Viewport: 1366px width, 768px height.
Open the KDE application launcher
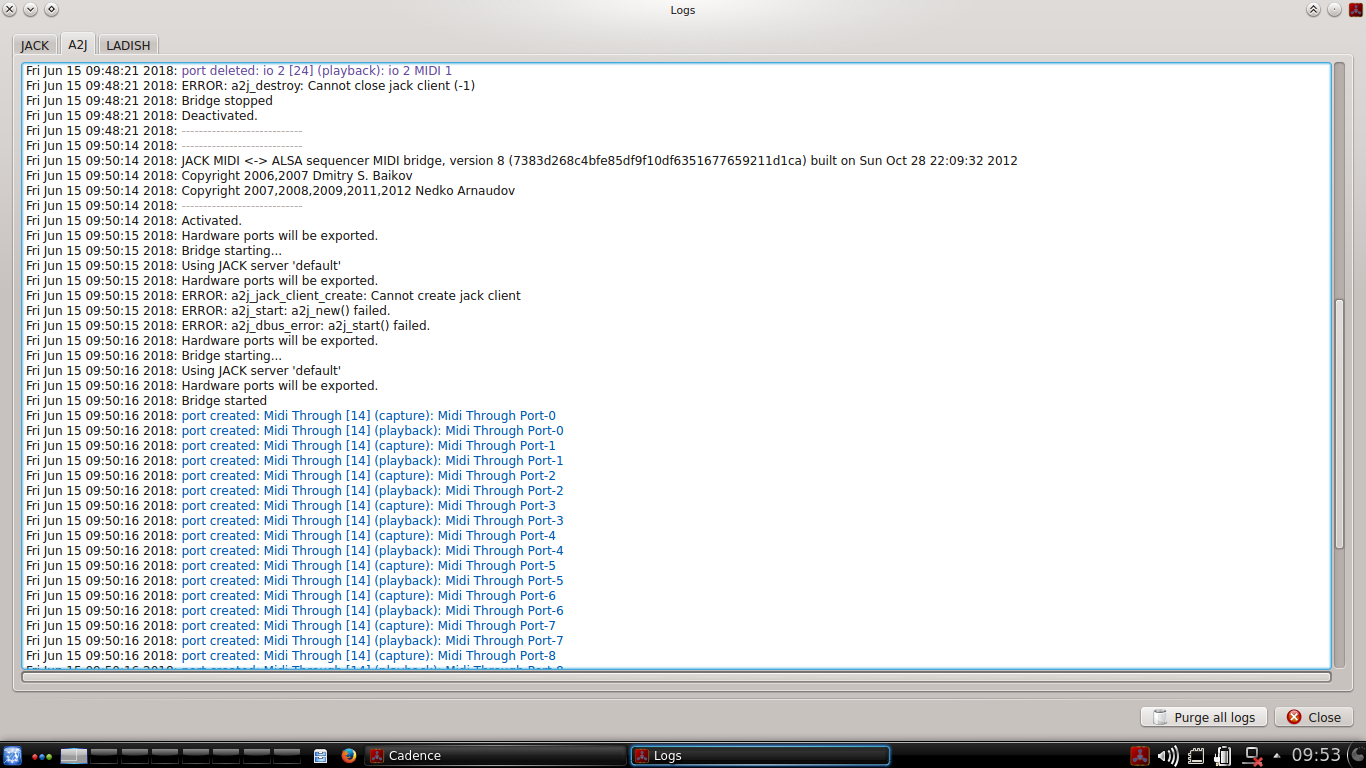click(13, 756)
